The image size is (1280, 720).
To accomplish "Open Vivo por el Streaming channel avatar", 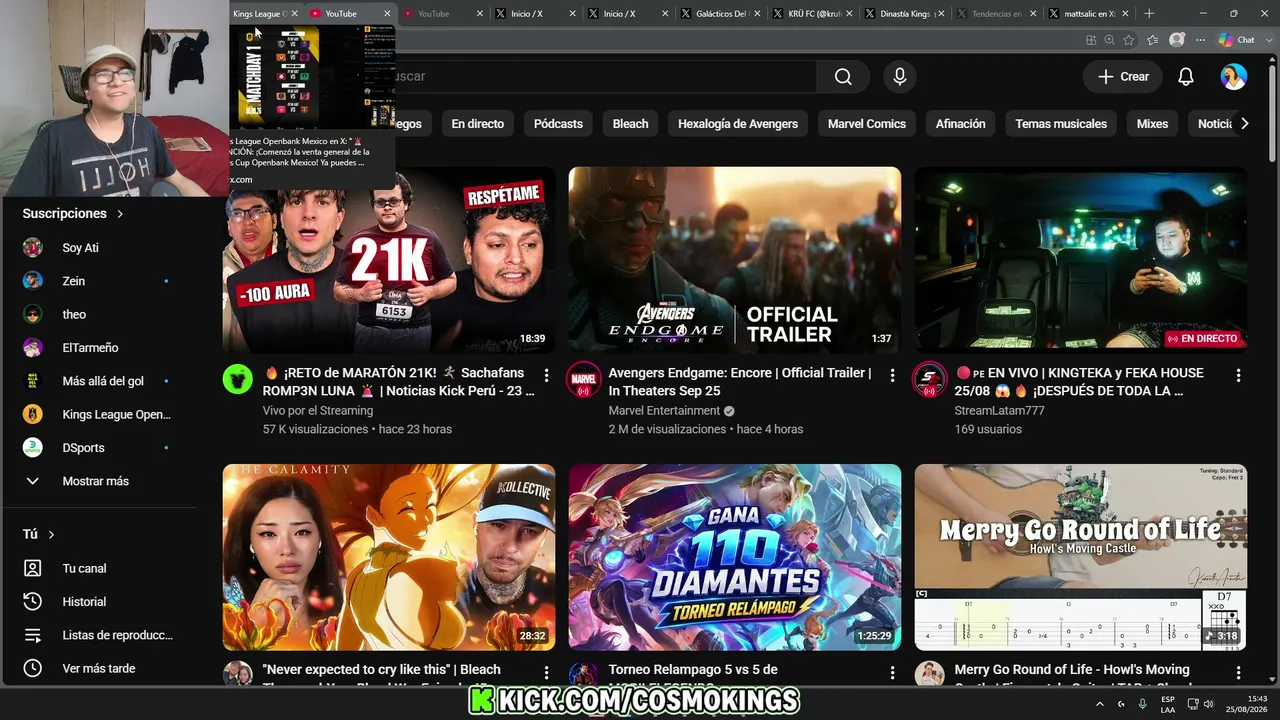I will point(237,380).
